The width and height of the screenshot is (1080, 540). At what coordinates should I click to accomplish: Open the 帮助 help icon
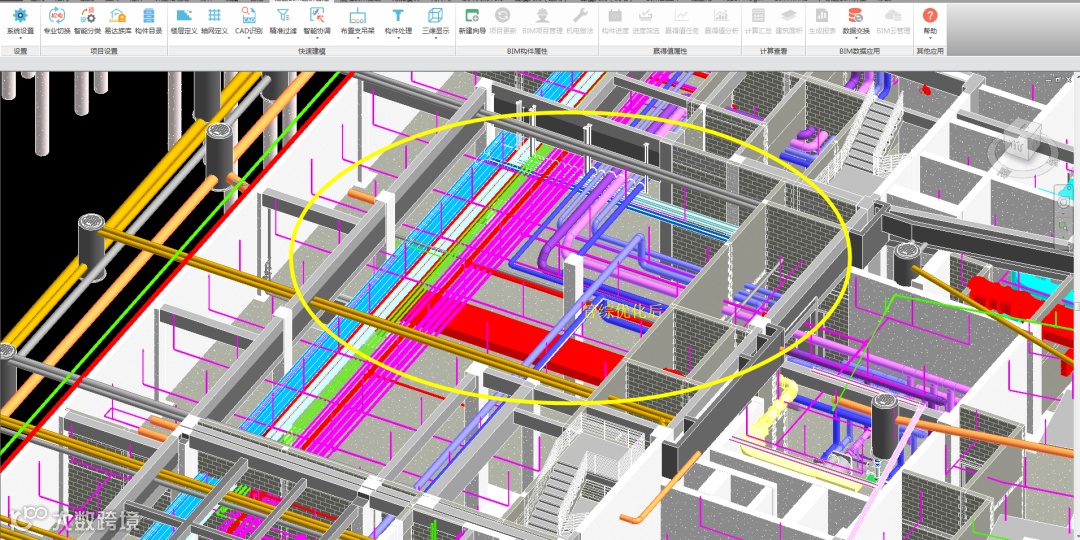pos(930,17)
